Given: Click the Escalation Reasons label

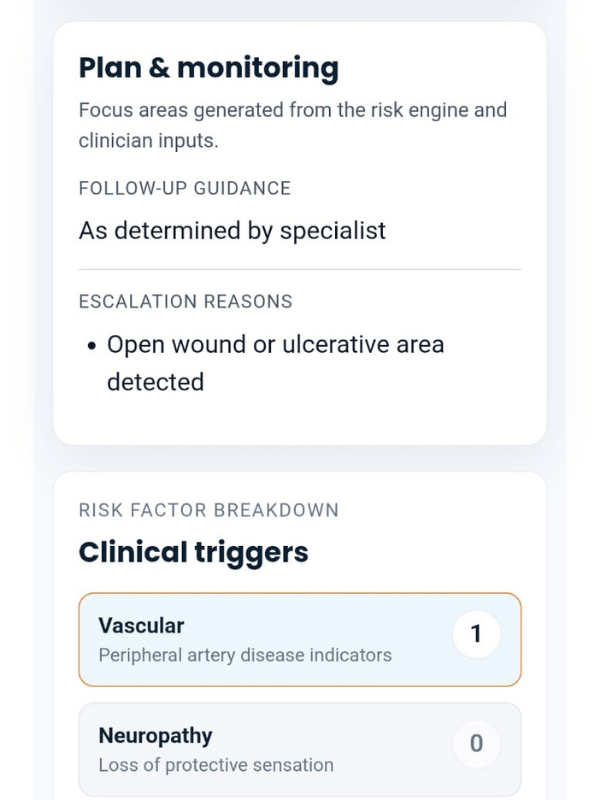Looking at the screenshot, I should (x=186, y=302).
